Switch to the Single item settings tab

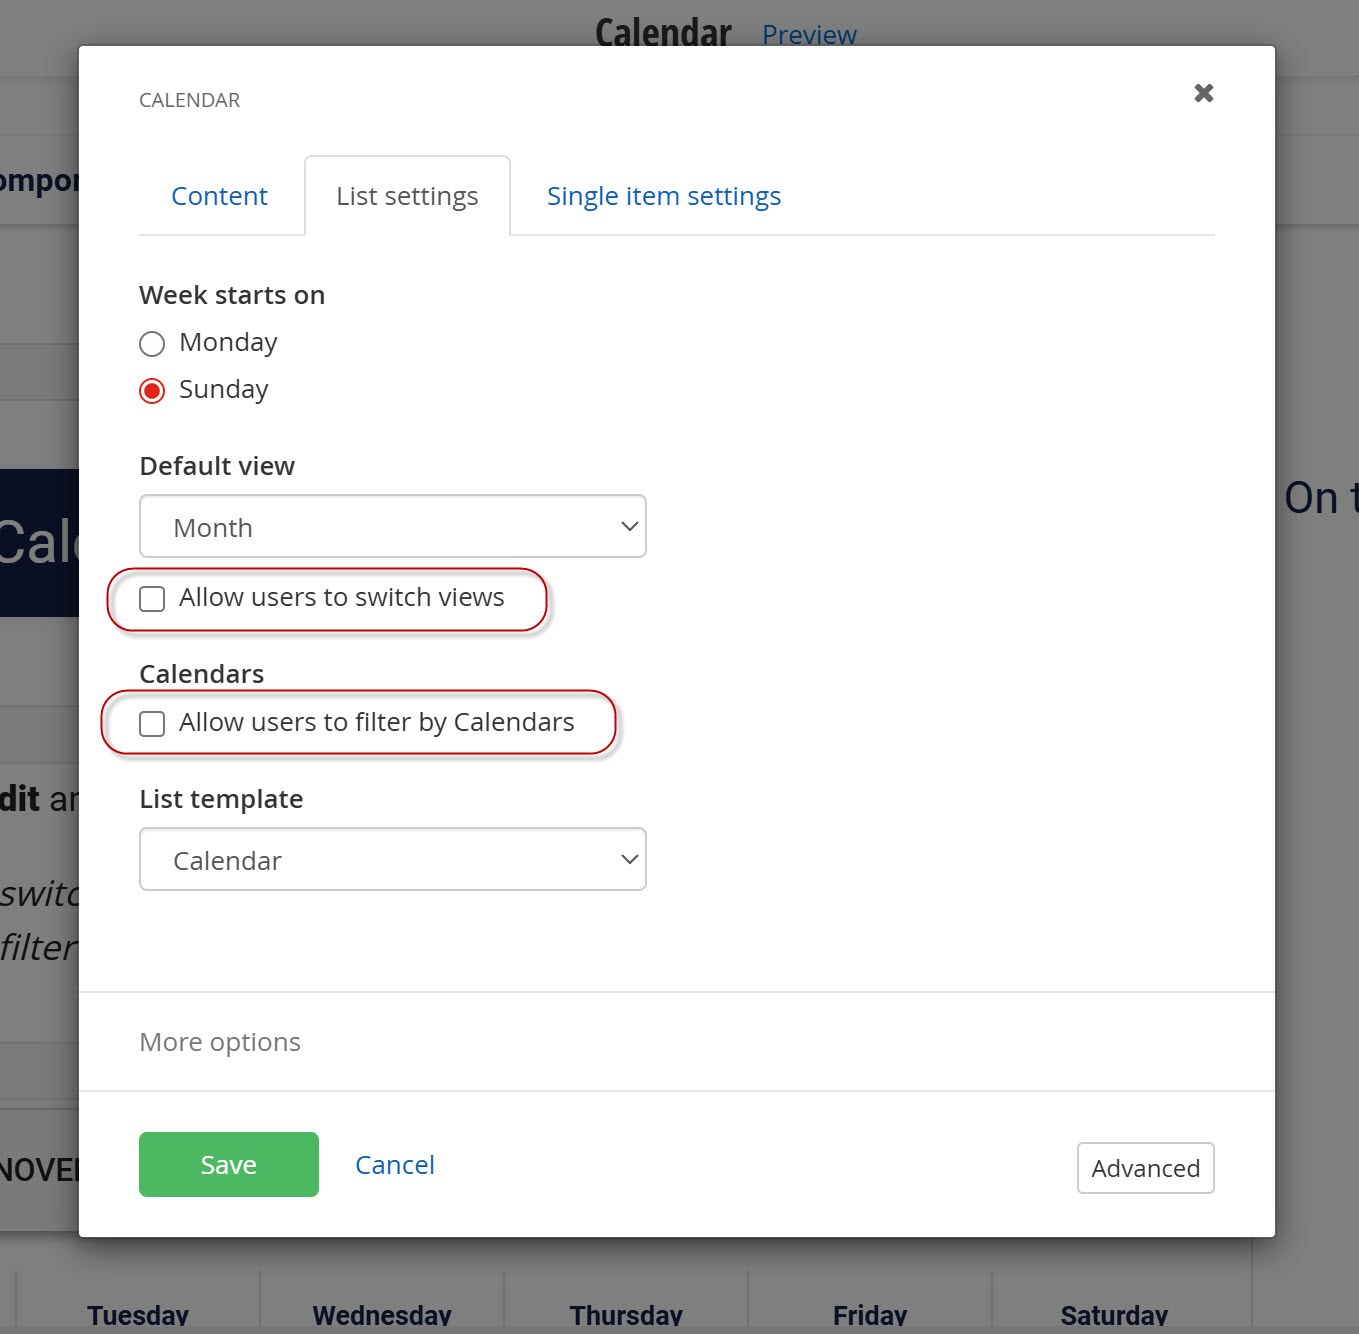[x=663, y=196]
